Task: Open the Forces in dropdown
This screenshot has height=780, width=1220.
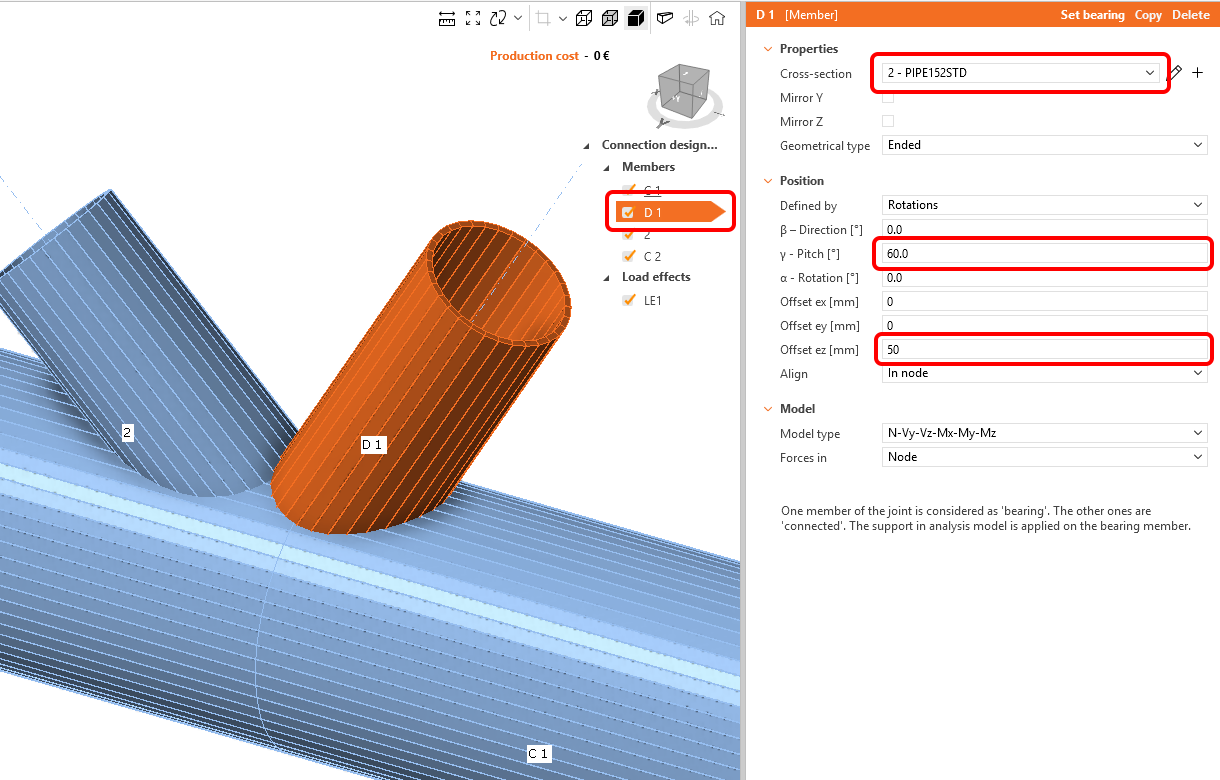Action: tap(1045, 457)
